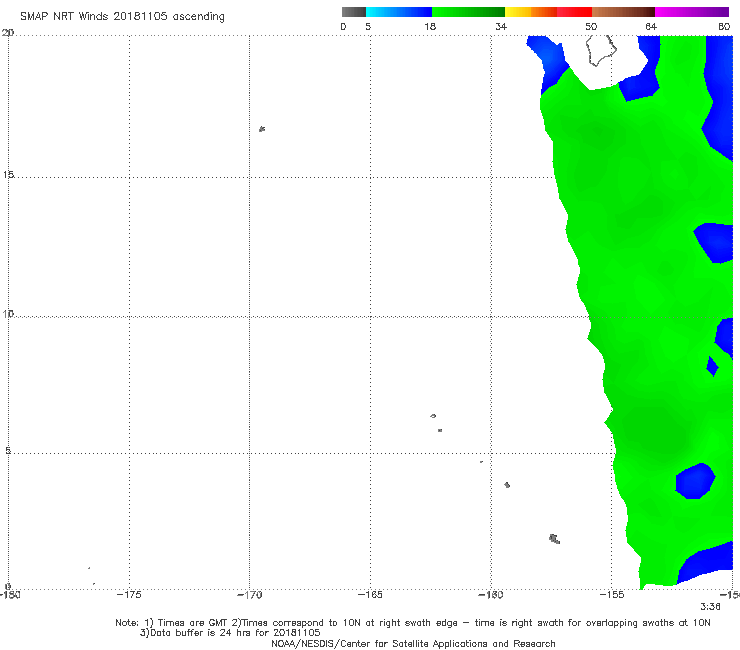
Task: Select the green segment of the color bar
Action: point(468,12)
